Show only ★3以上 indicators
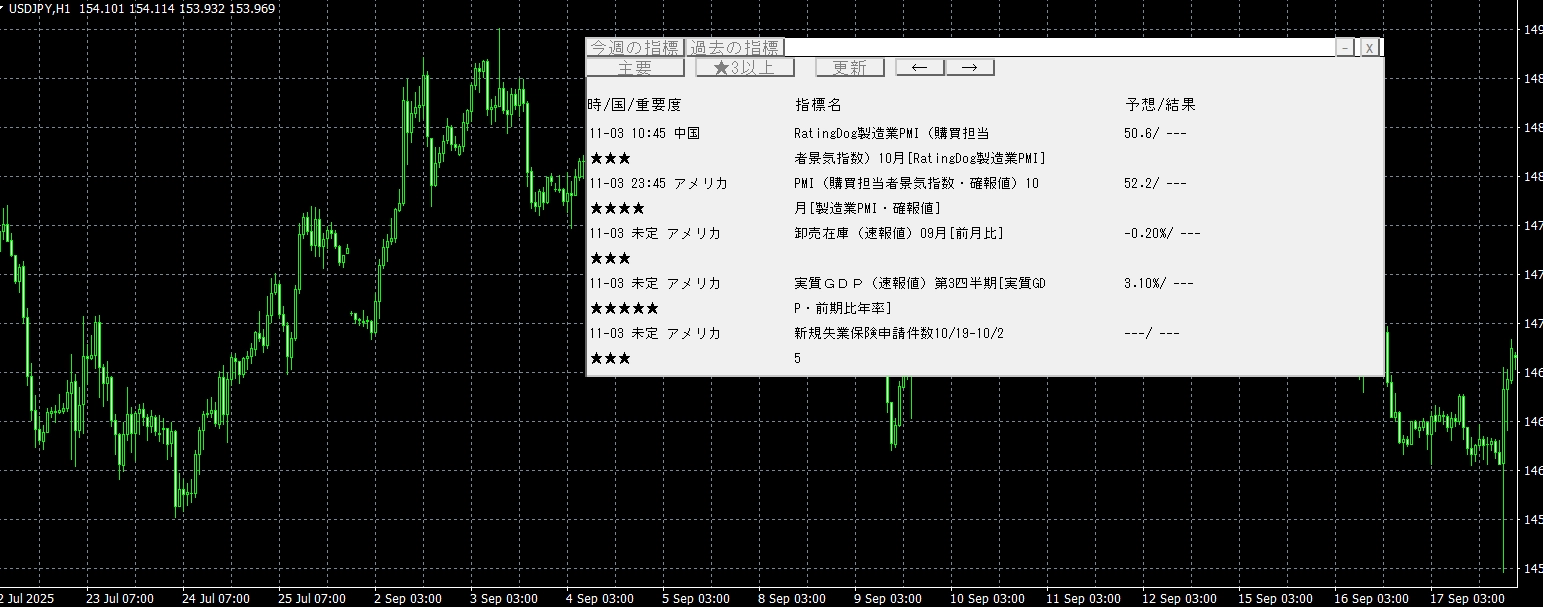Image resolution: width=1543 pixels, height=607 pixels. [x=745, y=67]
